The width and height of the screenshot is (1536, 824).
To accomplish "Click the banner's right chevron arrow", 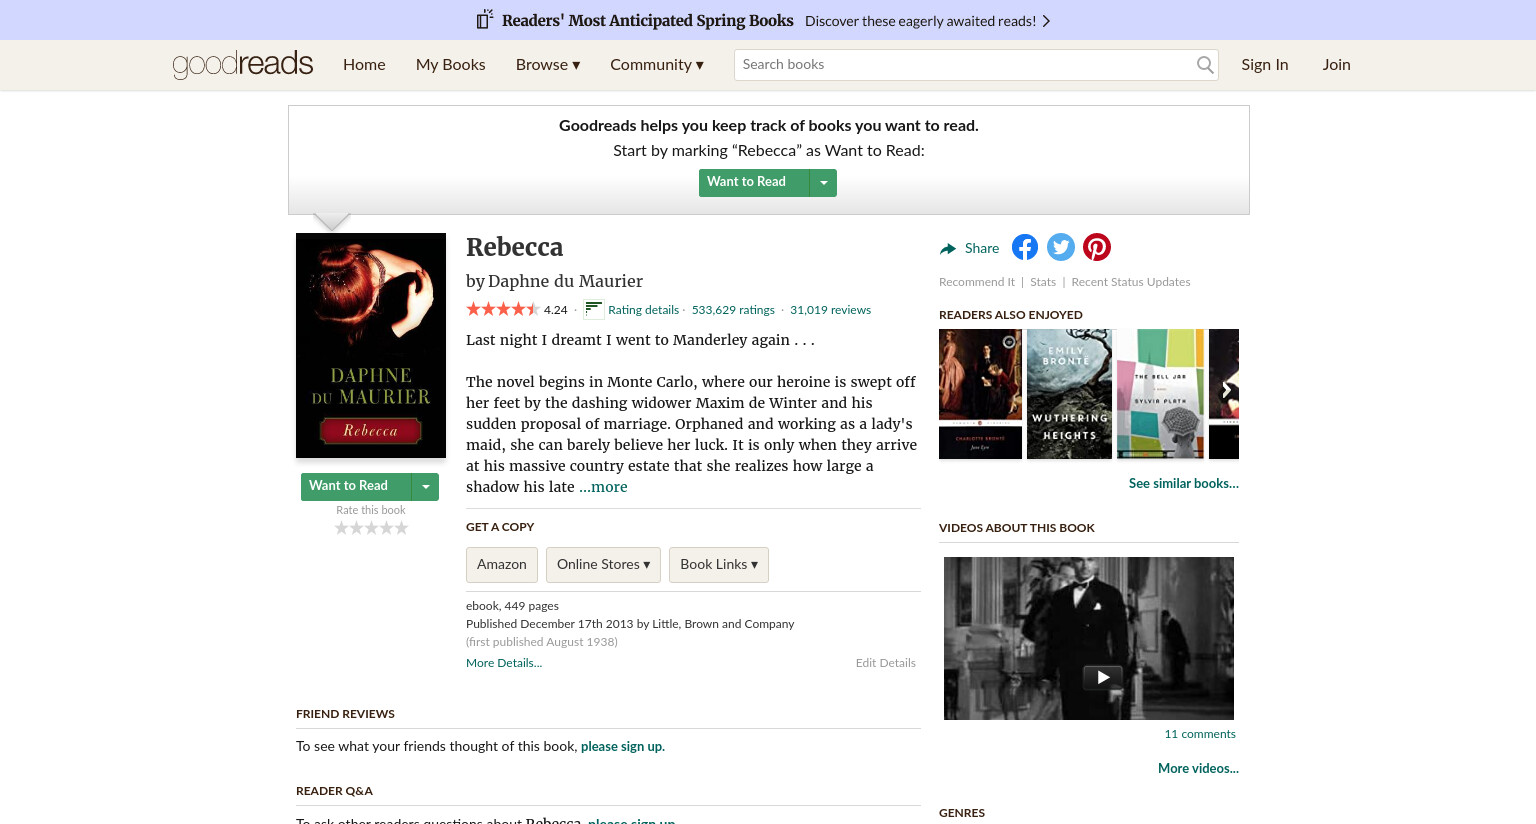I will point(1046,21).
